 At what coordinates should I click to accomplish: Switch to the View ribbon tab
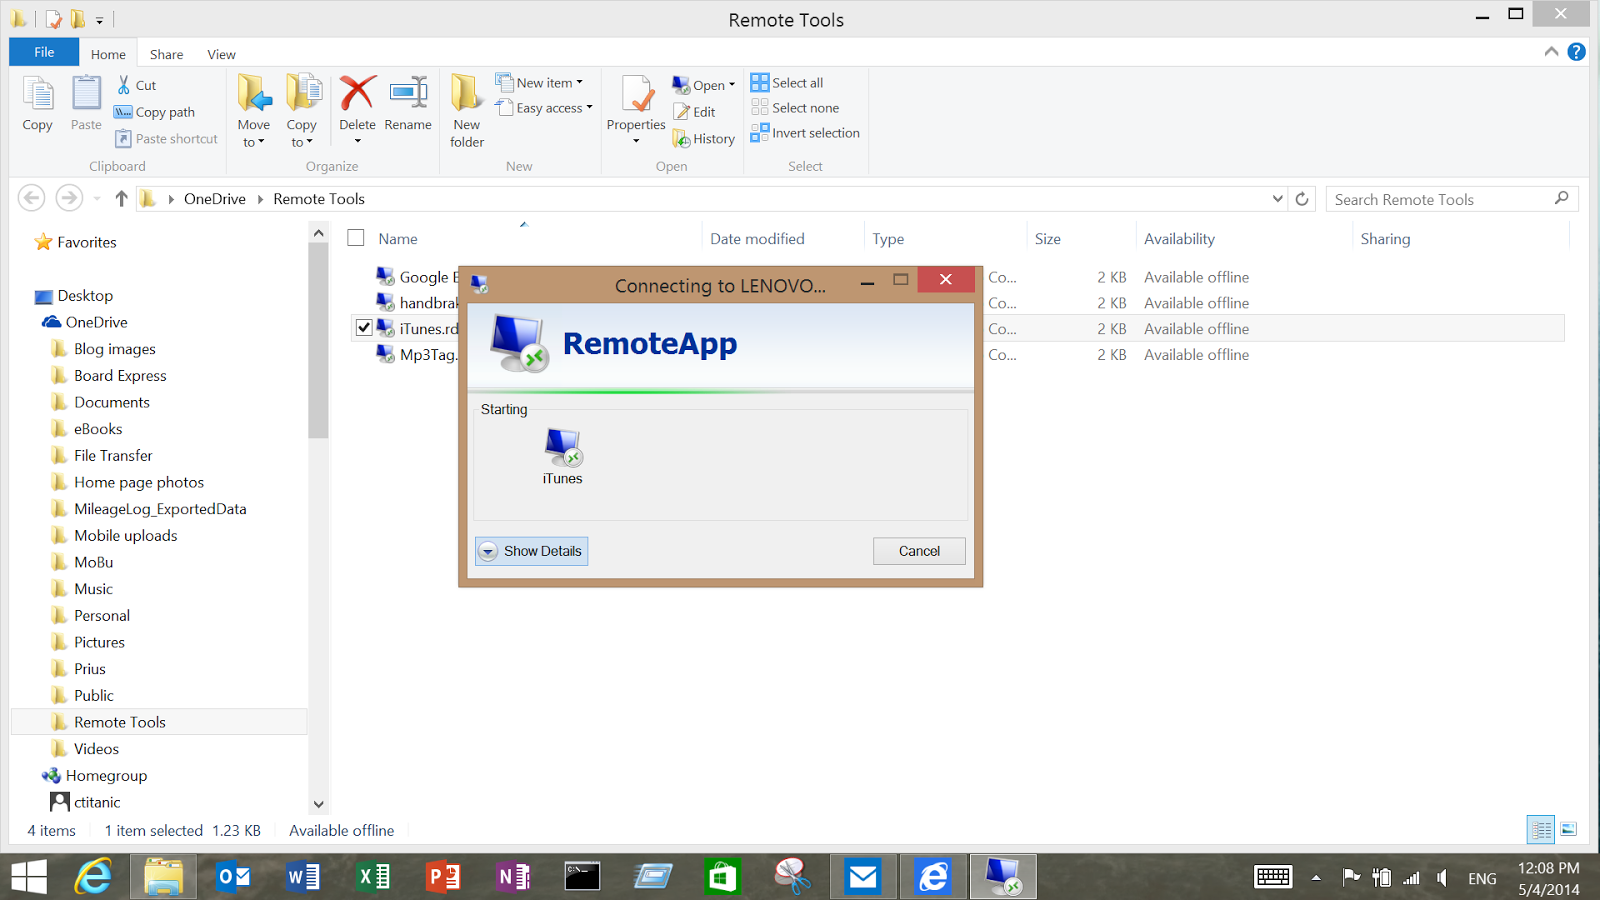click(x=221, y=54)
